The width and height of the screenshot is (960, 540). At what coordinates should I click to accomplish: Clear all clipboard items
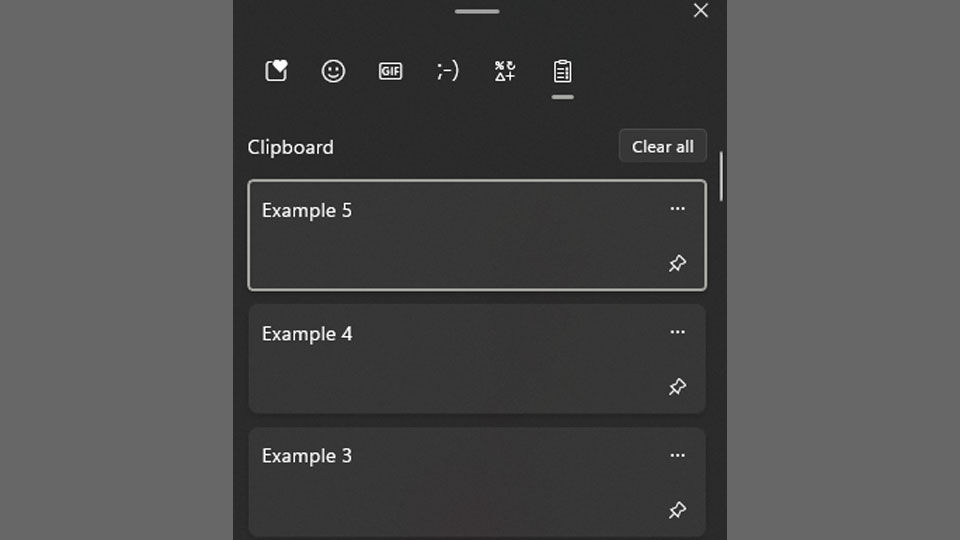point(662,146)
